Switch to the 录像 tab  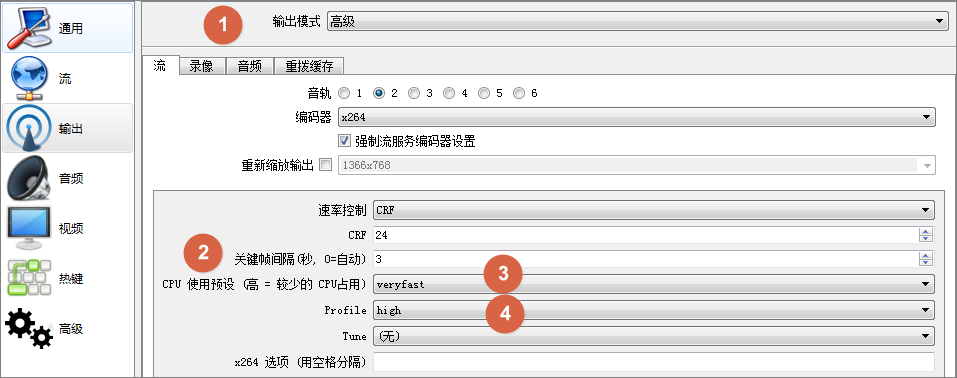click(x=201, y=67)
